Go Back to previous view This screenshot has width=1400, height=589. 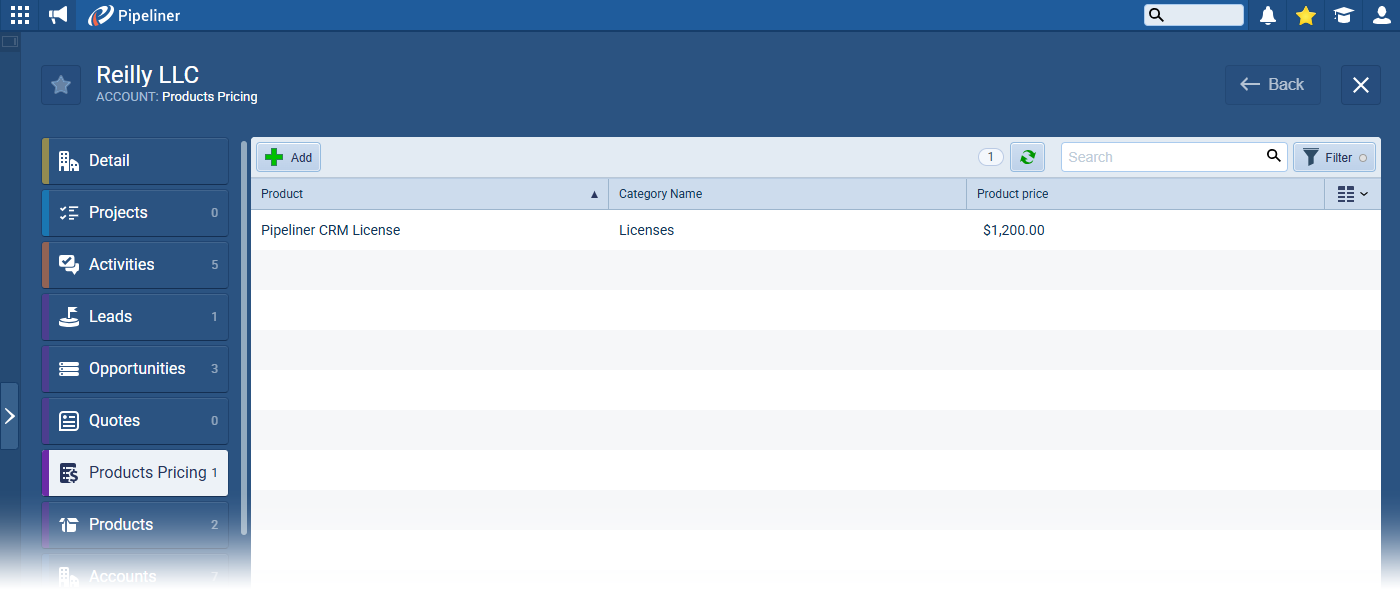[1272, 85]
